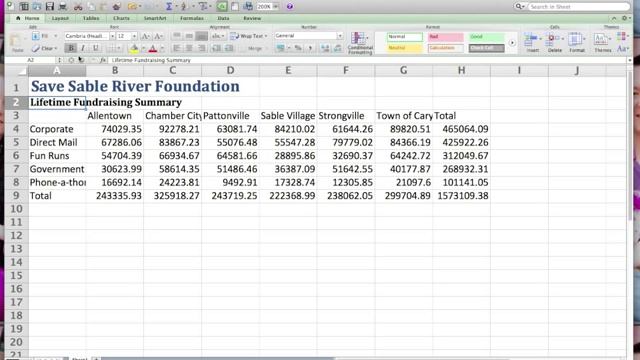Click the Save icon in the toolbar
Image resolution: width=640 pixels, height=360 pixels.
click(x=50, y=6)
